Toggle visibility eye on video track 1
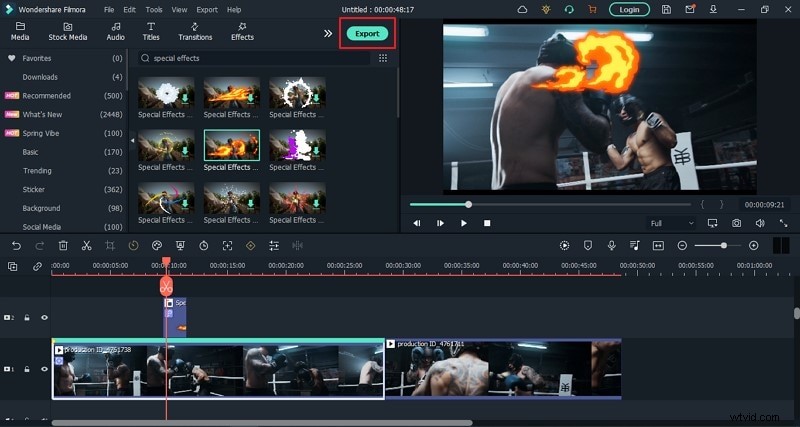This screenshot has height=427, width=800. pyautogui.click(x=44, y=369)
